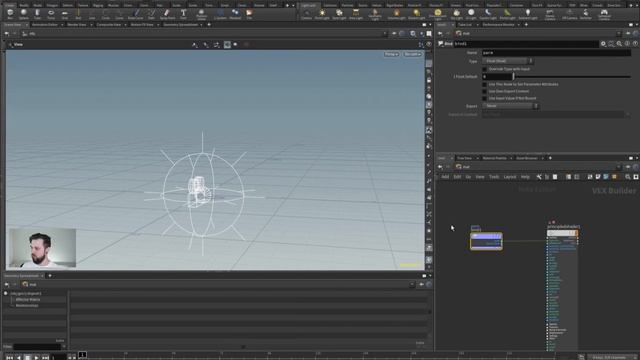Open the Export dropdown in parameters
The image size is (640, 360).
coord(511,106)
